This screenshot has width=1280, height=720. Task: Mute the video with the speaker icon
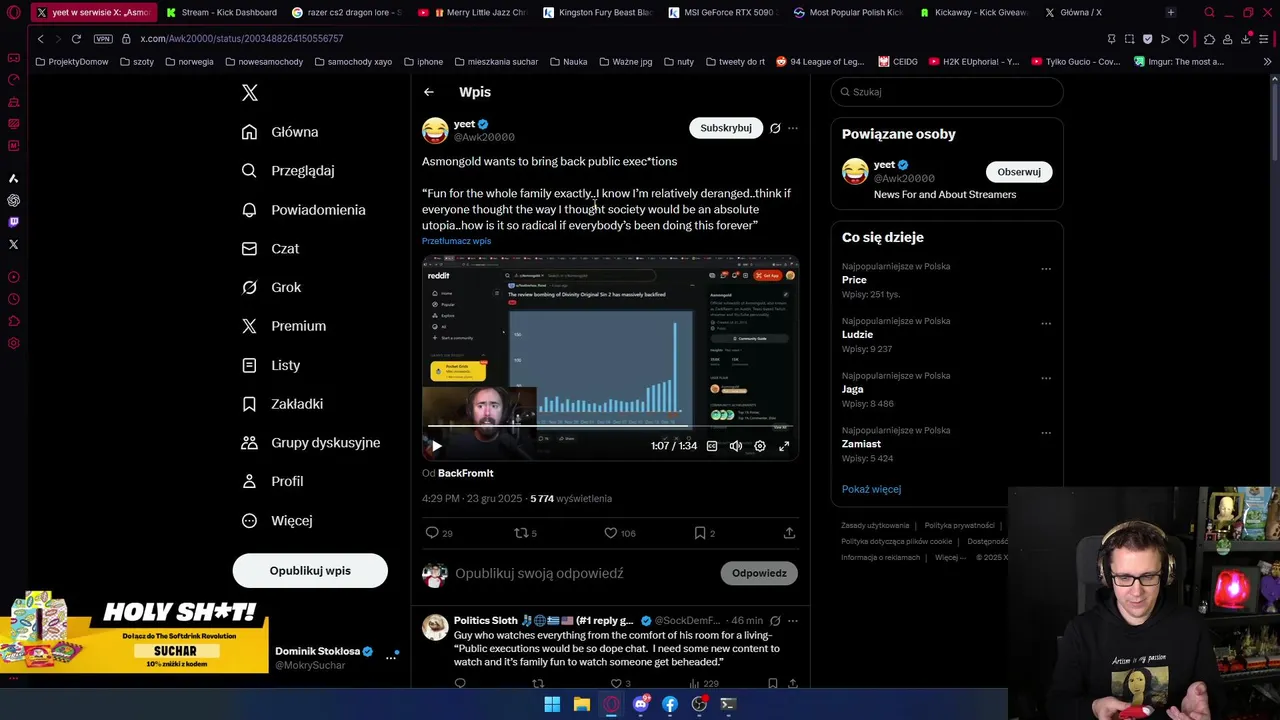pyautogui.click(x=736, y=446)
